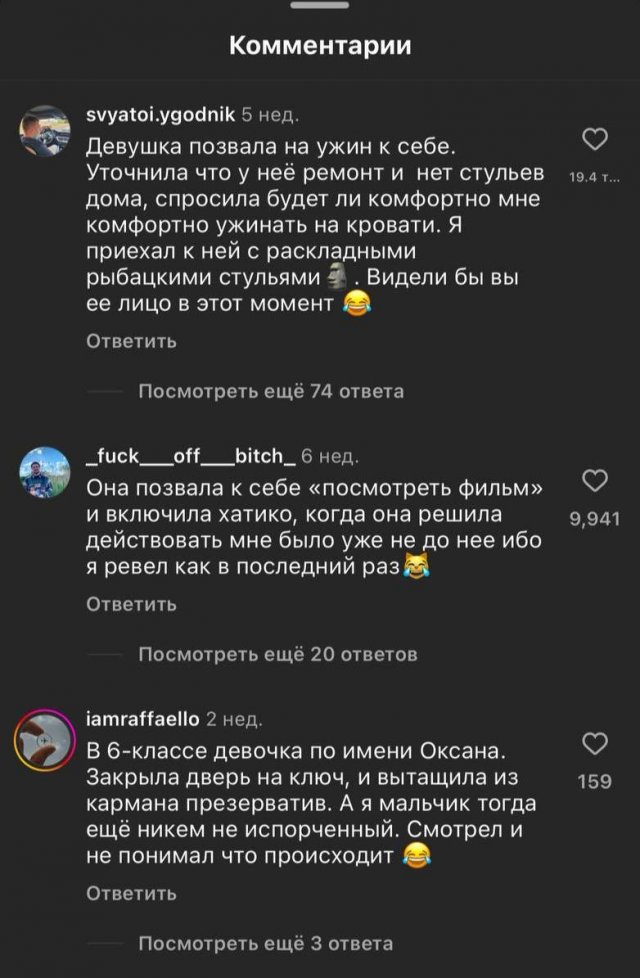Like the comment by iamraffaello
This screenshot has height=978, width=640.
(x=595, y=744)
